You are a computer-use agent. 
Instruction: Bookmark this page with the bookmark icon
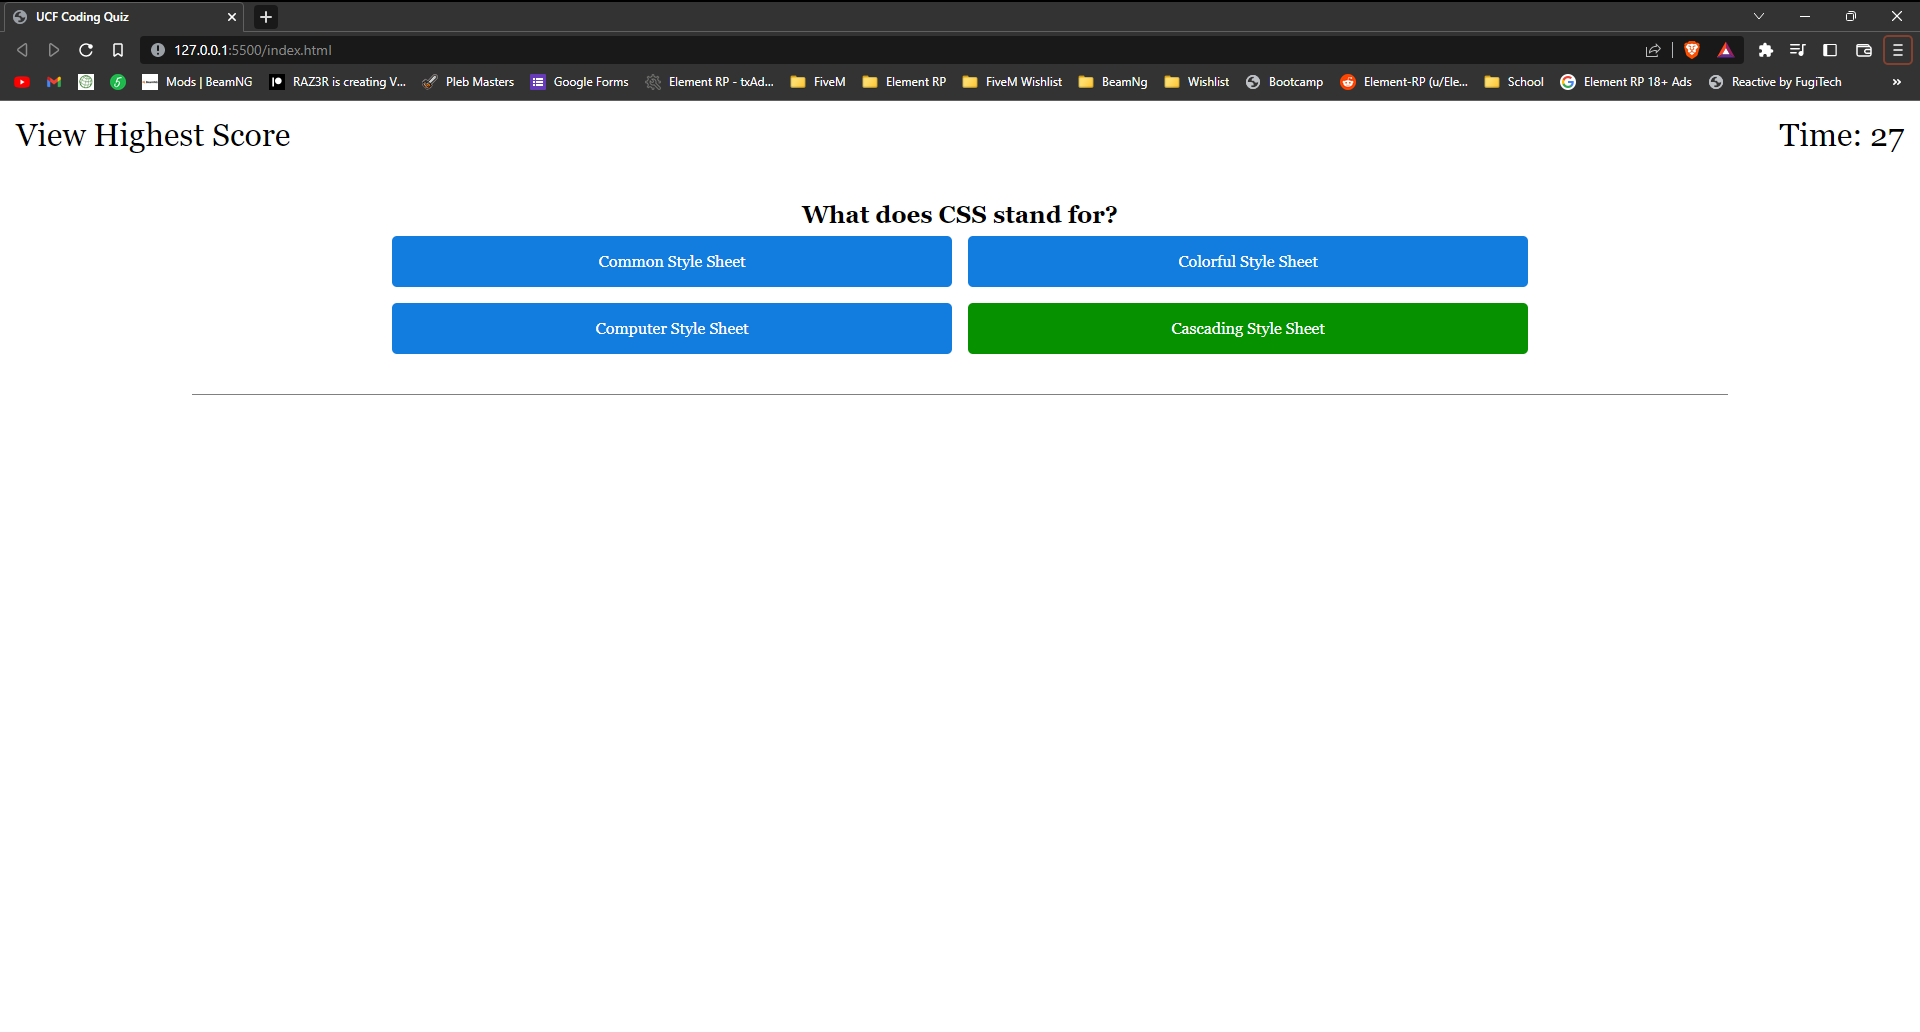tap(118, 50)
